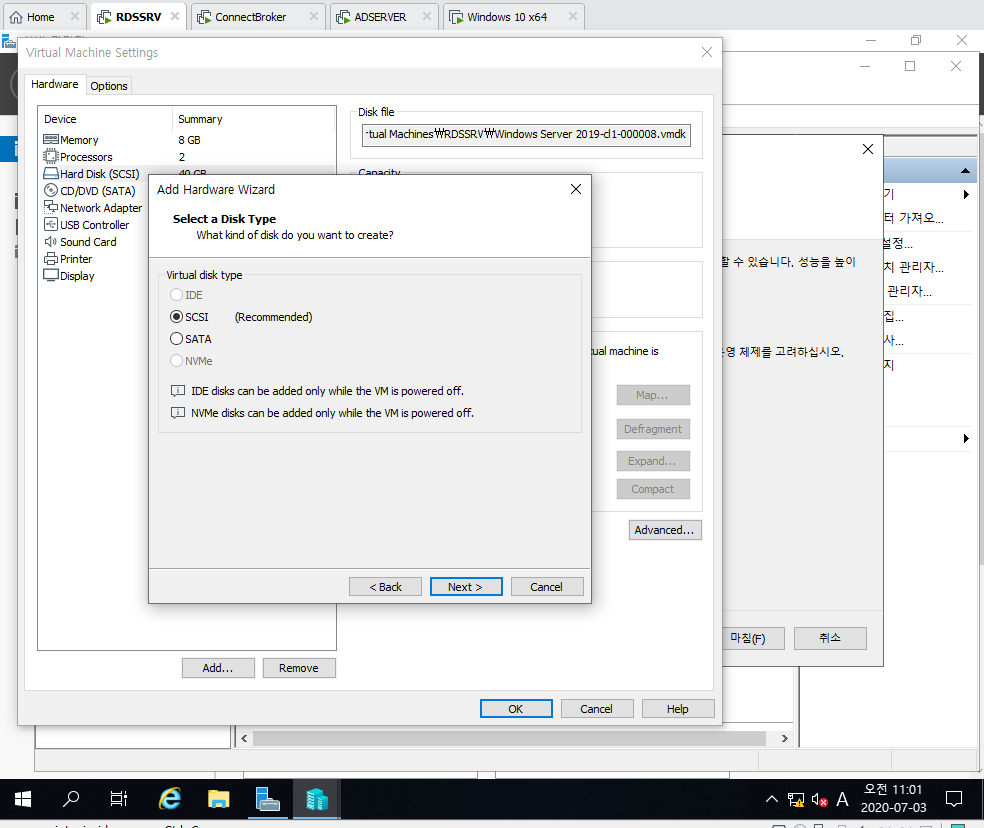Screen dimensions: 984x828
Task: Close the ConnectBroker tab
Action: 314,16
